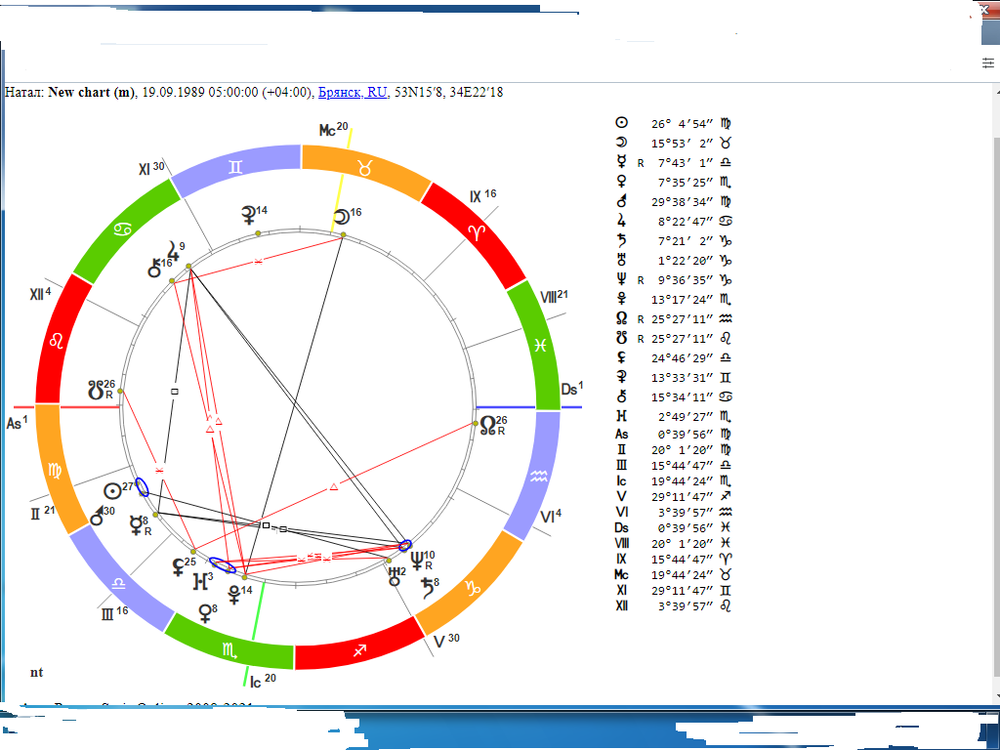Select the Venus glyph inside the chart wheel
This screenshot has height=750, width=1000.
[x=205, y=614]
